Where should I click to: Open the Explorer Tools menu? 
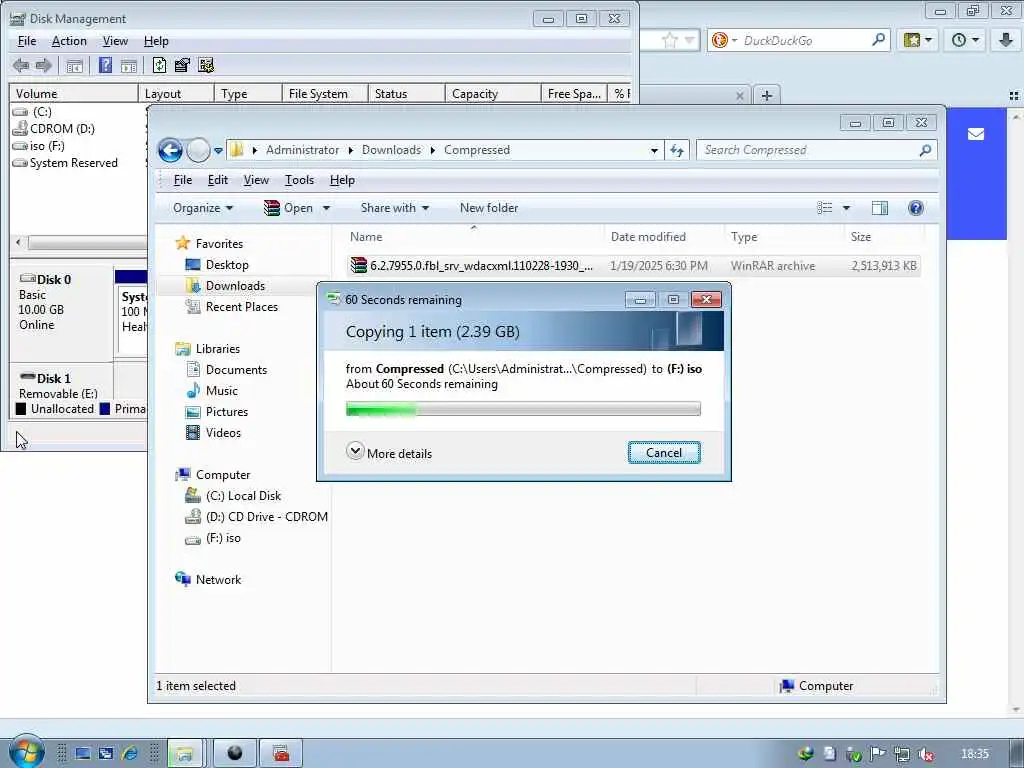click(x=299, y=180)
